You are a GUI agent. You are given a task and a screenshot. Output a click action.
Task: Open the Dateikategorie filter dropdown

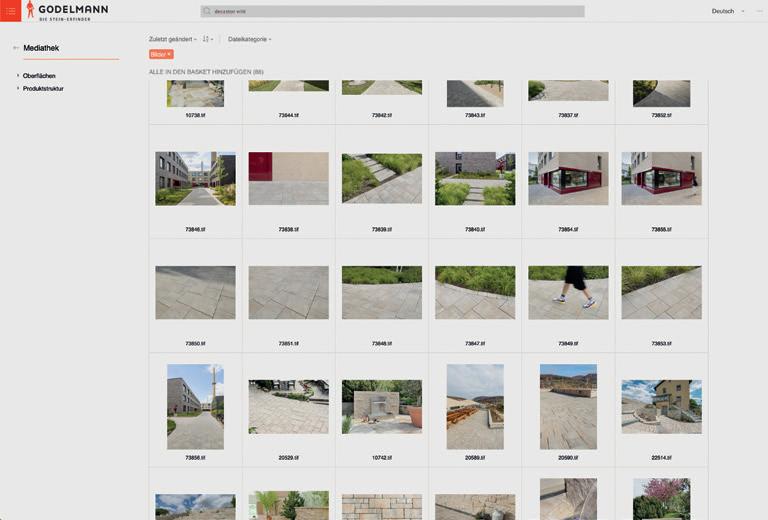(249, 39)
